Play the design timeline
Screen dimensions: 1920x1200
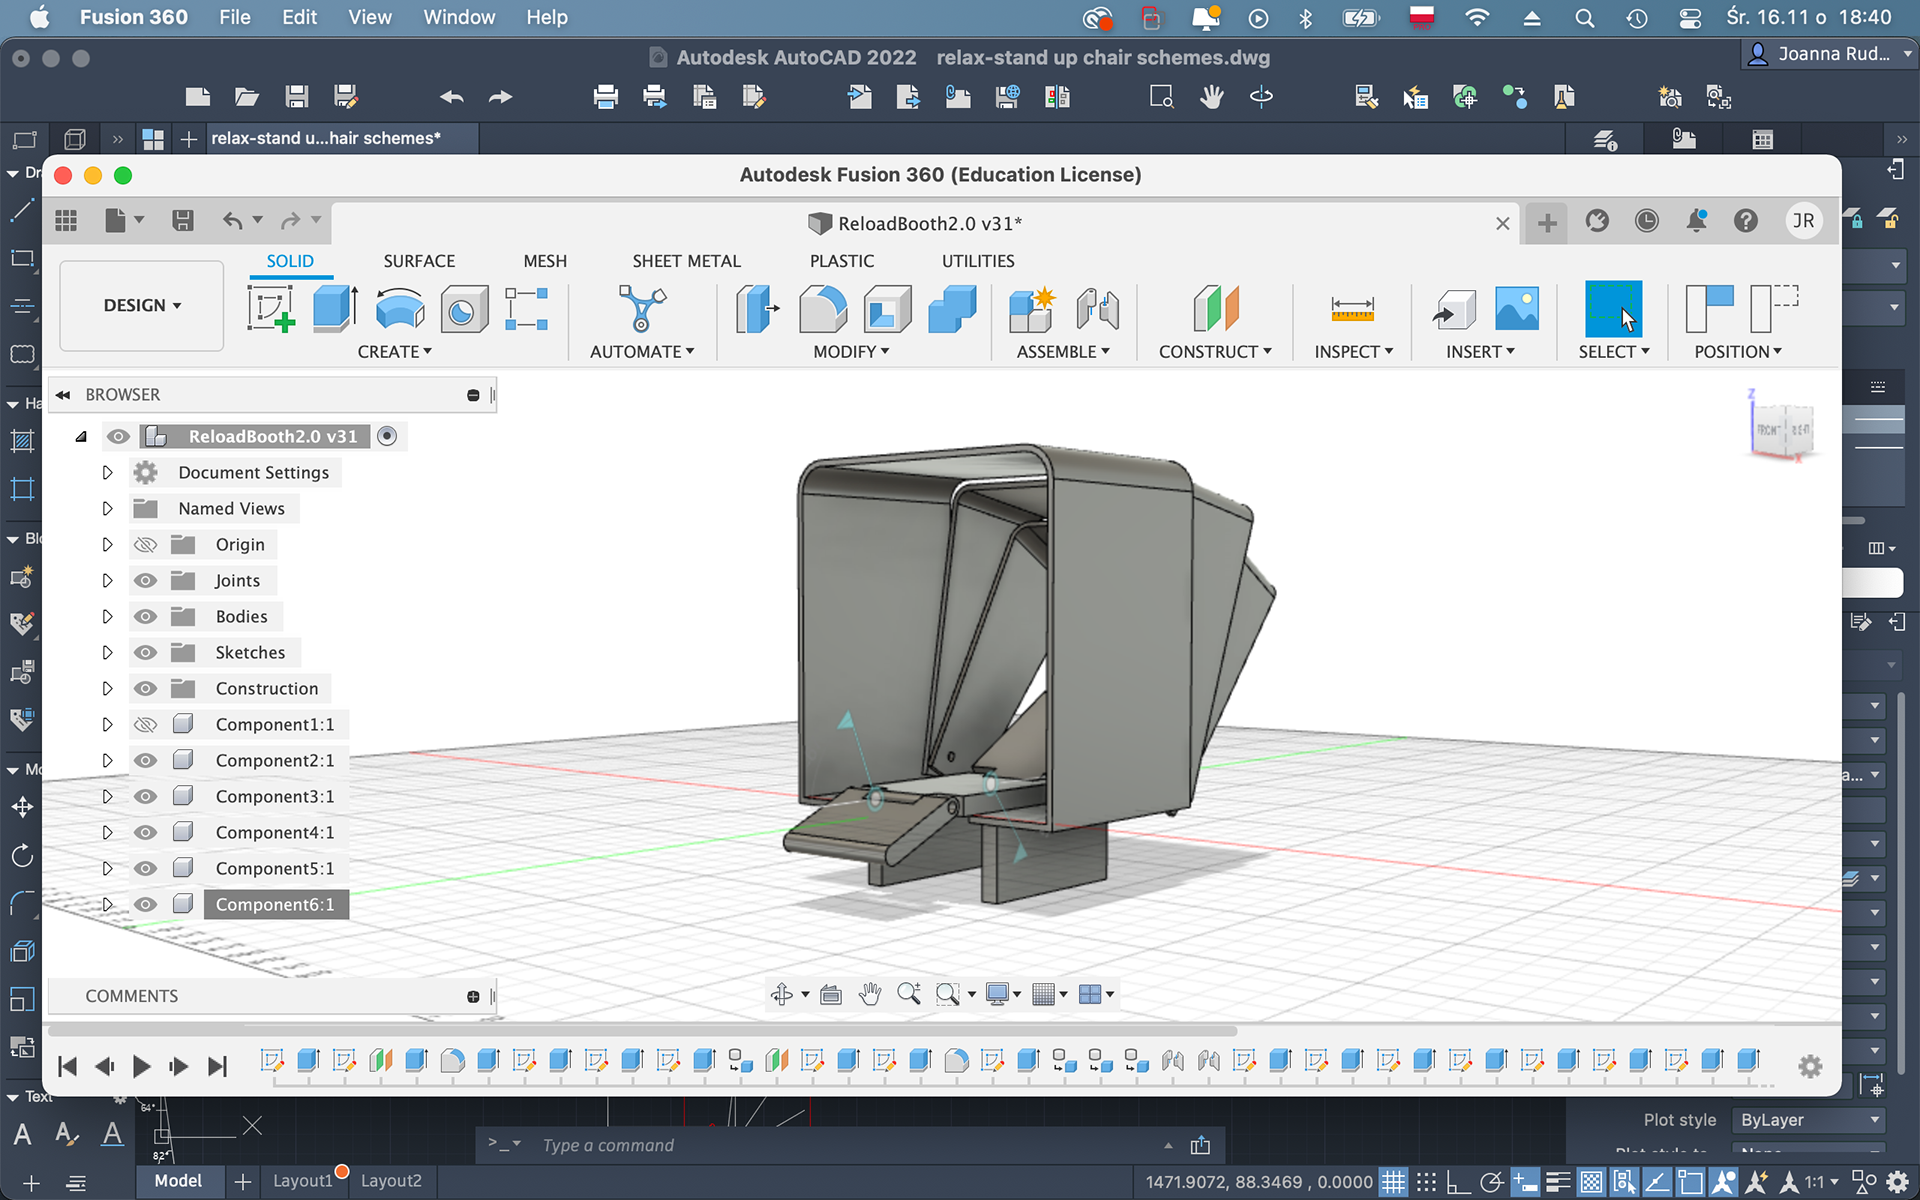tap(141, 1067)
